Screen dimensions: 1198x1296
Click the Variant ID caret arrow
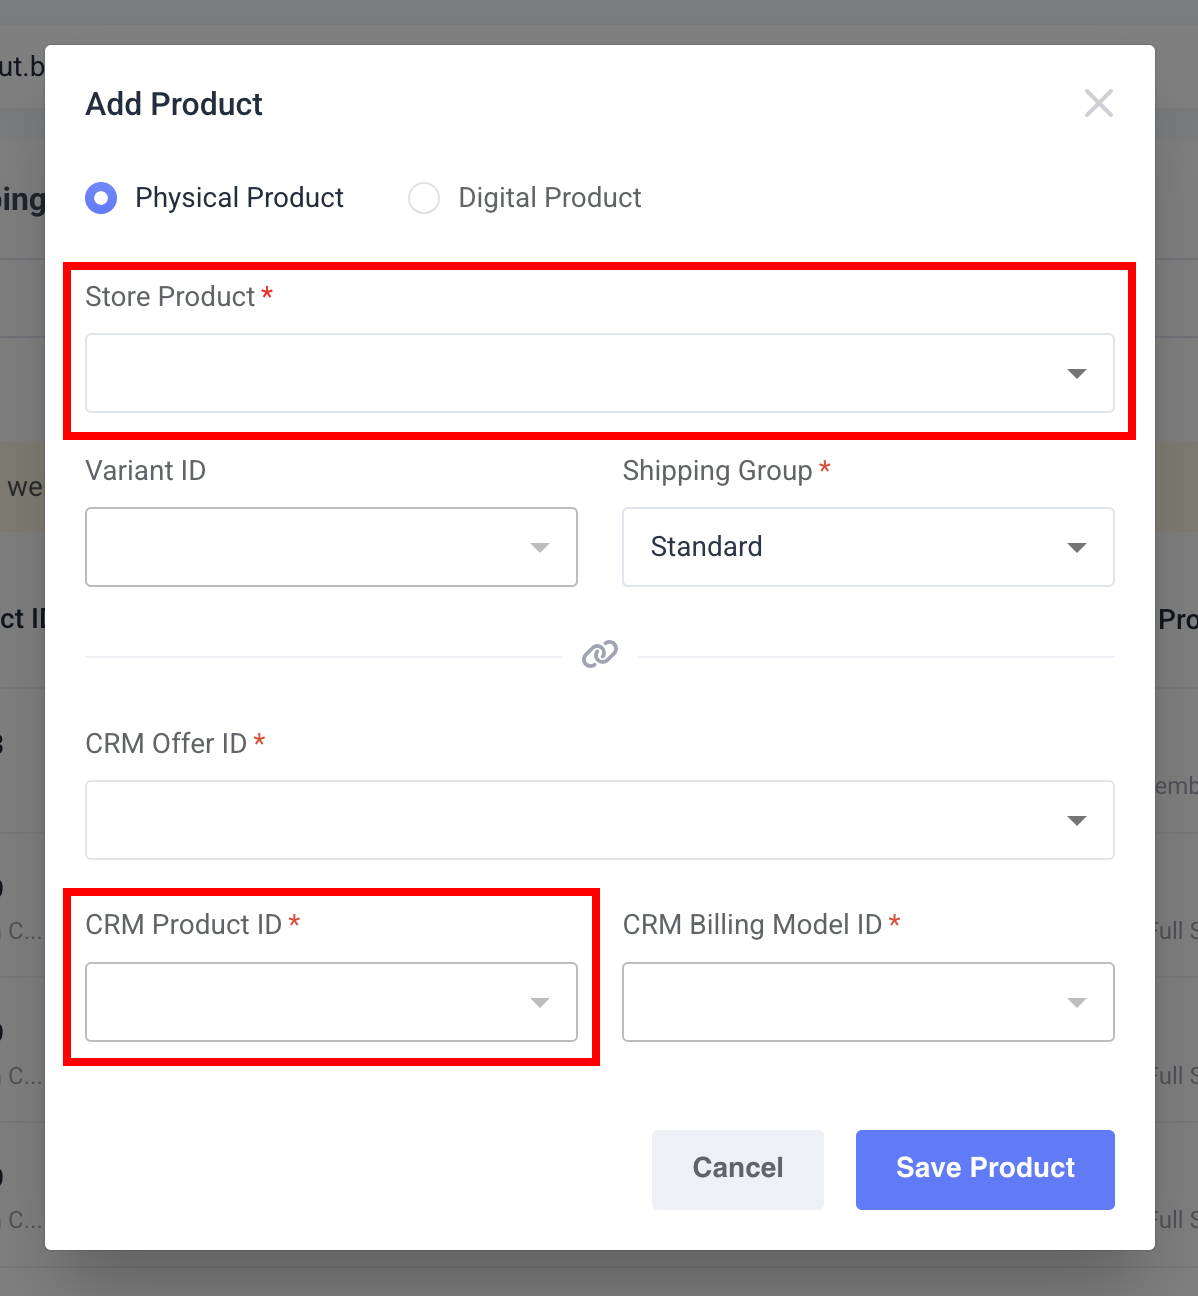(540, 547)
